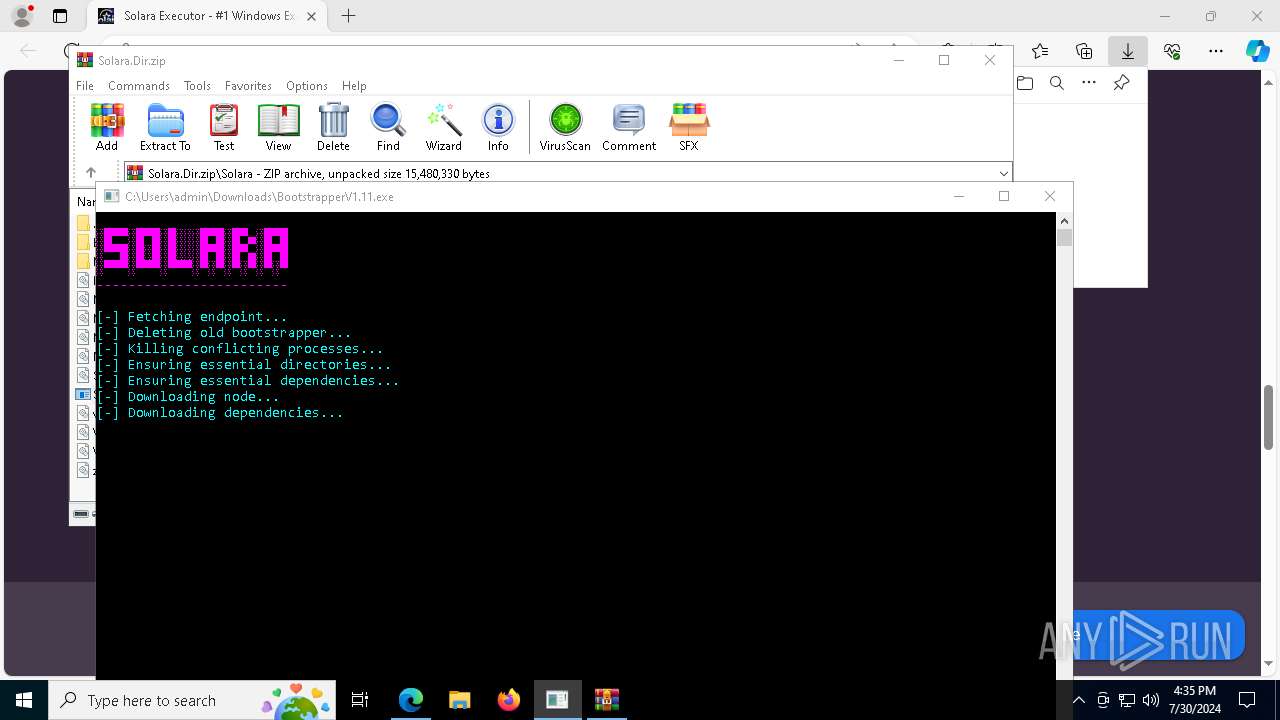Expand the archive path dropdown
Image resolution: width=1280 pixels, height=720 pixels.
(x=1003, y=173)
